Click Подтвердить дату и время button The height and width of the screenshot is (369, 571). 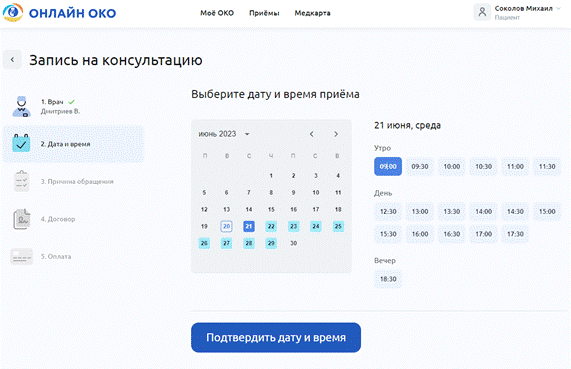[x=276, y=337]
